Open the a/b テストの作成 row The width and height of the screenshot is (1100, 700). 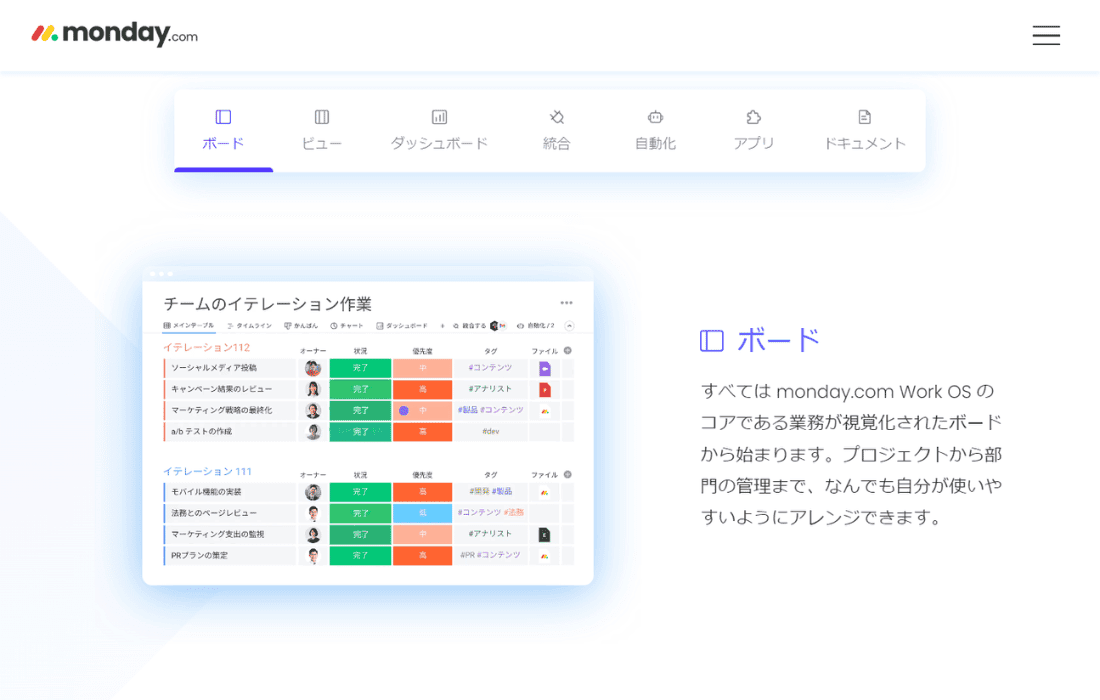pos(229,431)
